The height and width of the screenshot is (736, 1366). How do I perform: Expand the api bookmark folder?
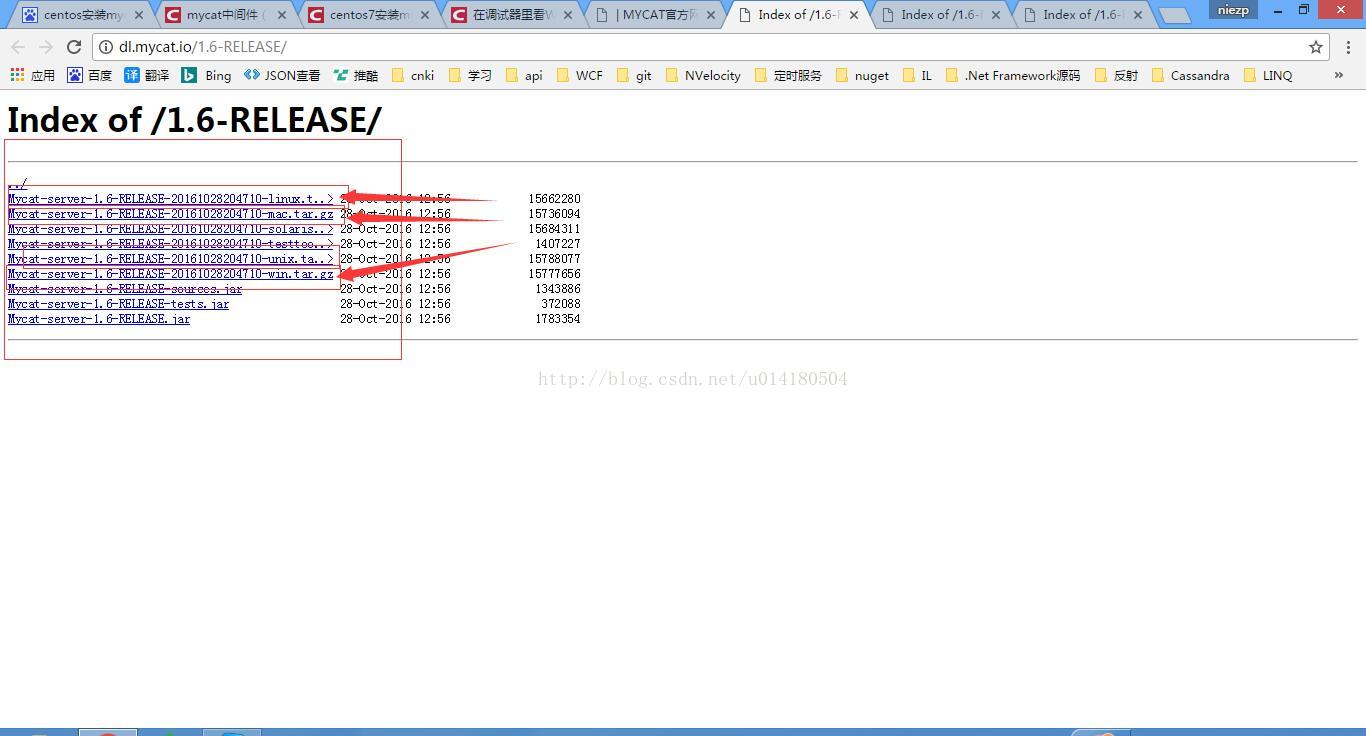(x=524, y=75)
